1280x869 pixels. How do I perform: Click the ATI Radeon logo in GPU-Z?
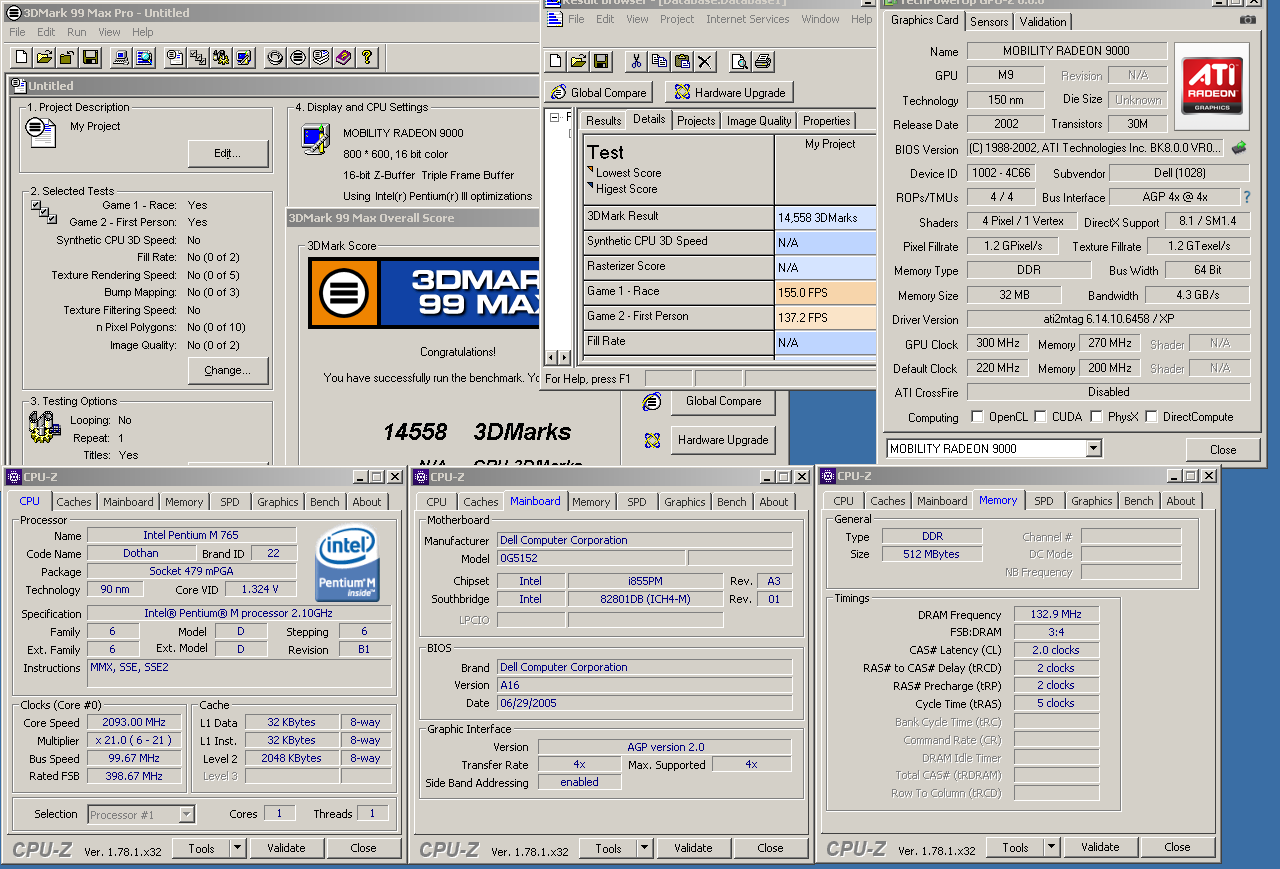tap(1213, 87)
